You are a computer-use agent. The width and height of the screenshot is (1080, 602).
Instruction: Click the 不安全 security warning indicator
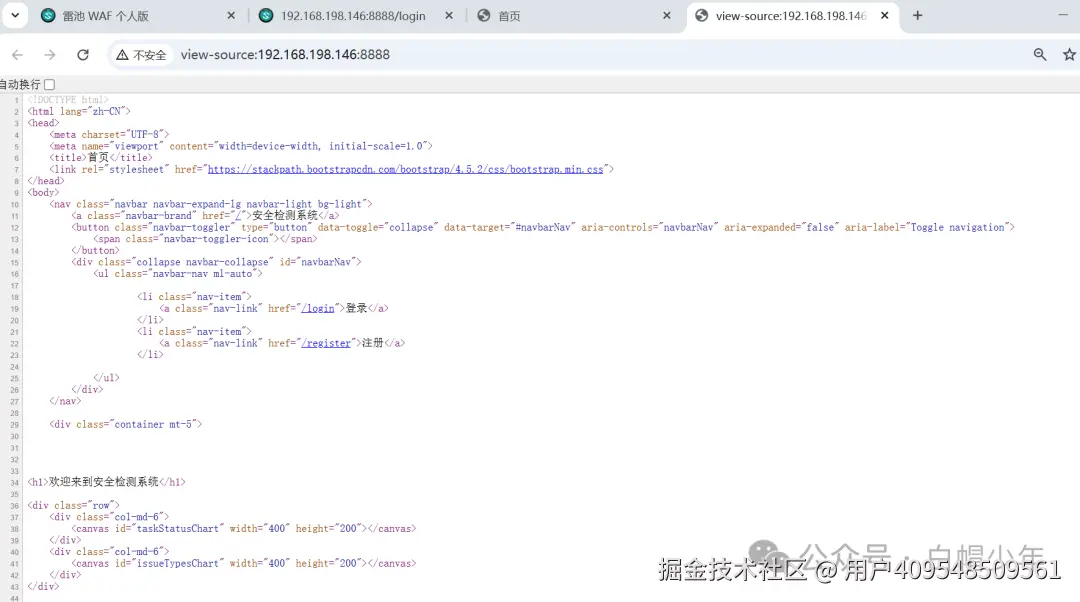[x=141, y=55]
